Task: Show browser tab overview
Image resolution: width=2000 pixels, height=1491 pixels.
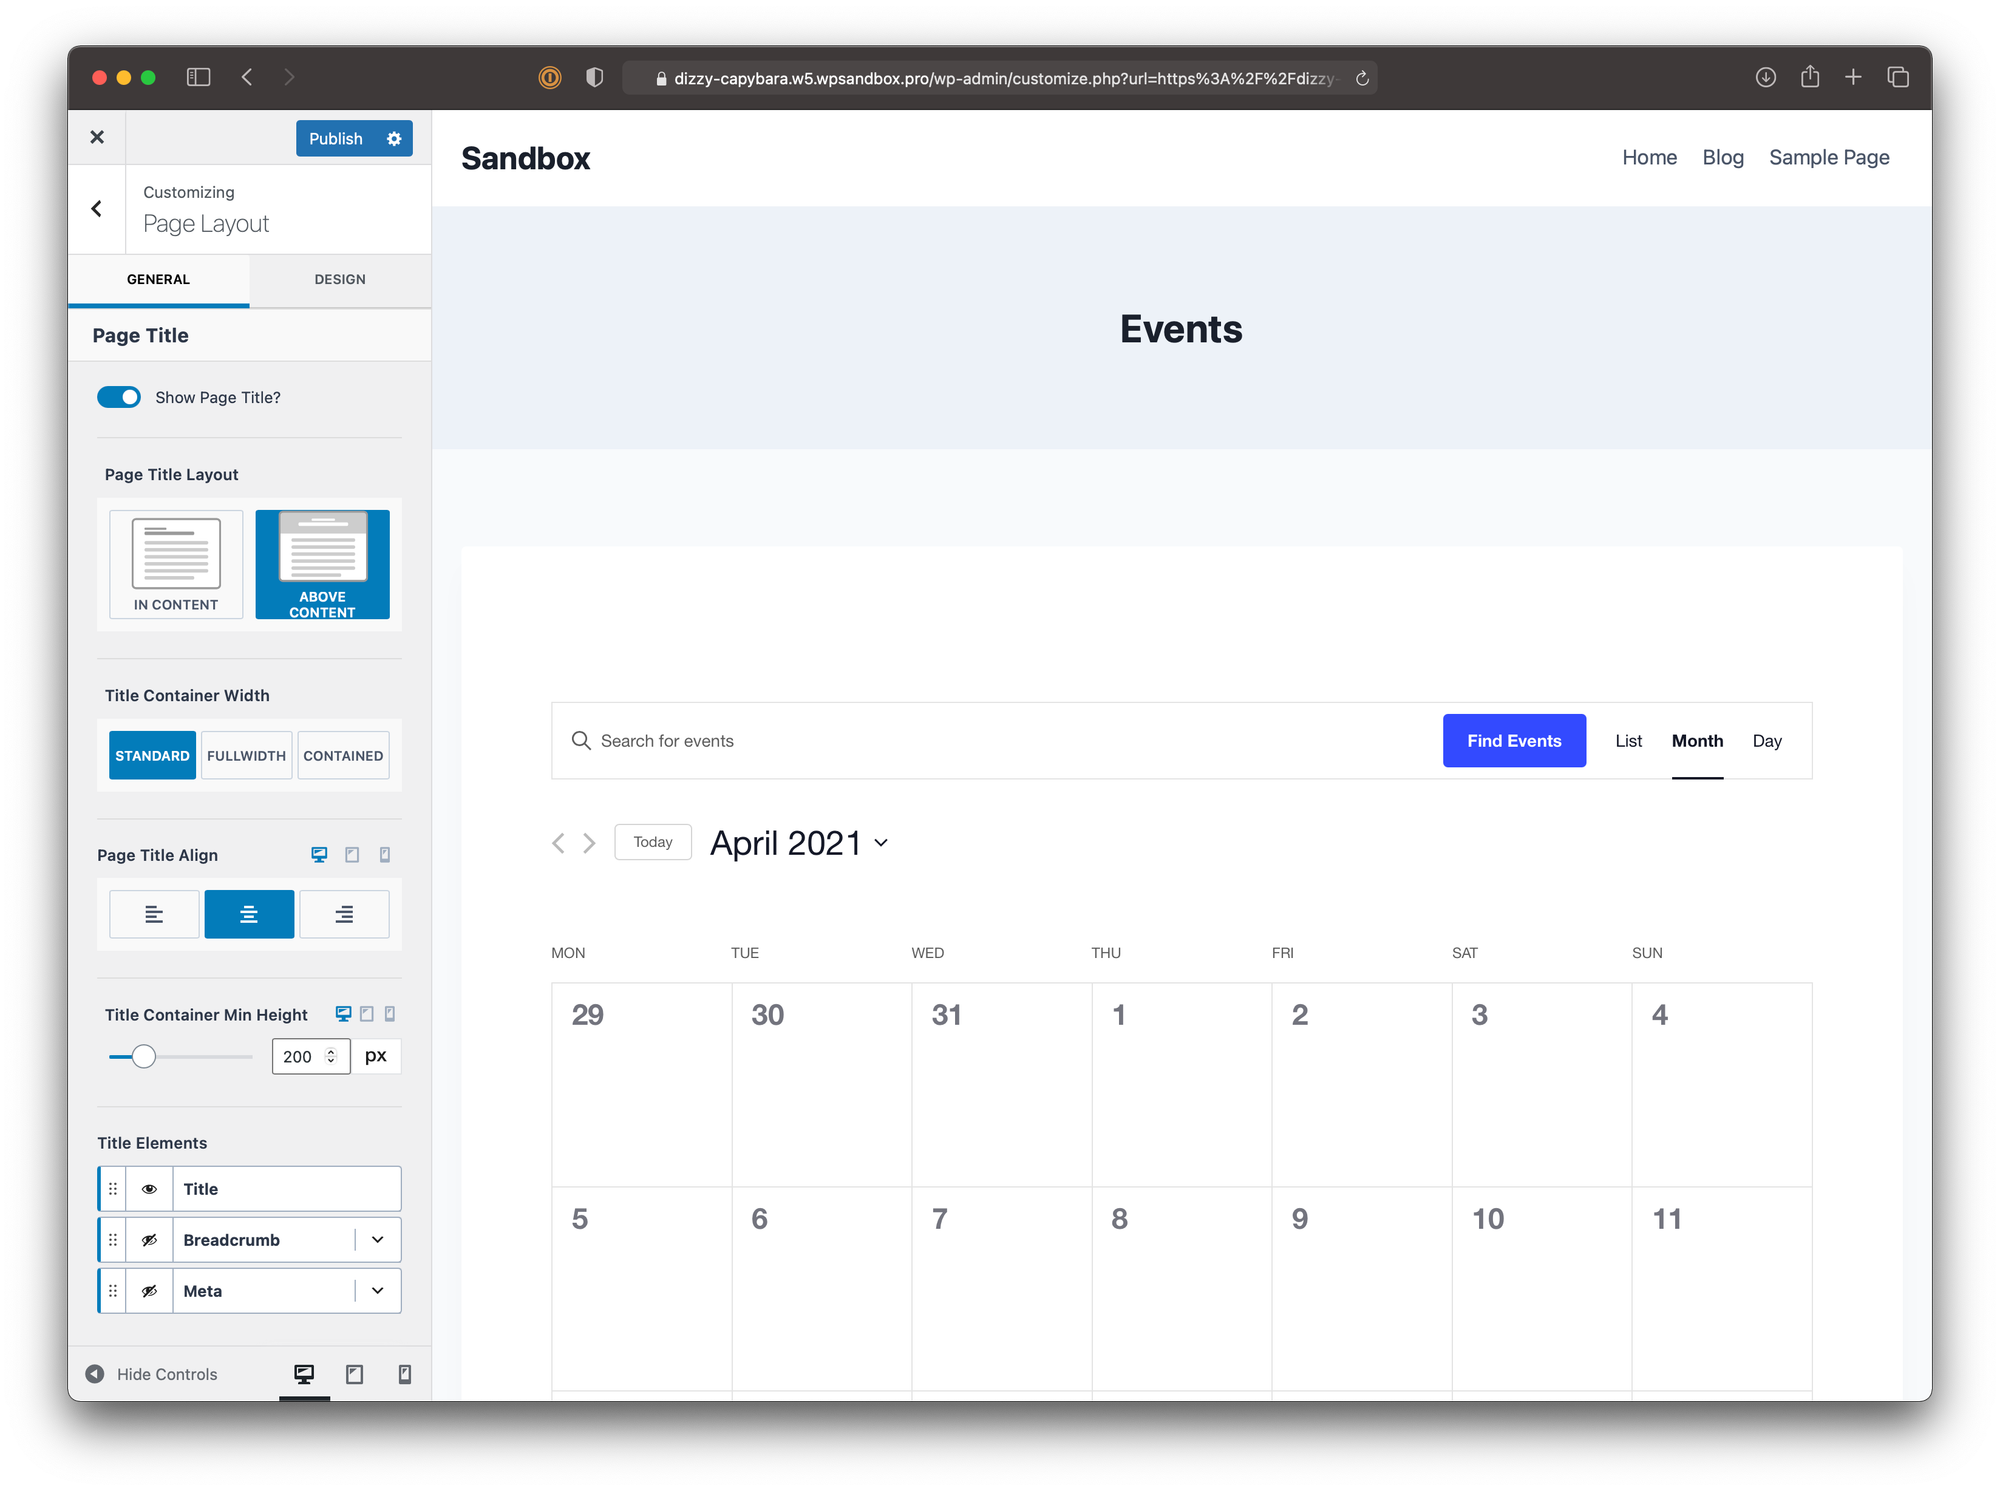Action: [1898, 77]
